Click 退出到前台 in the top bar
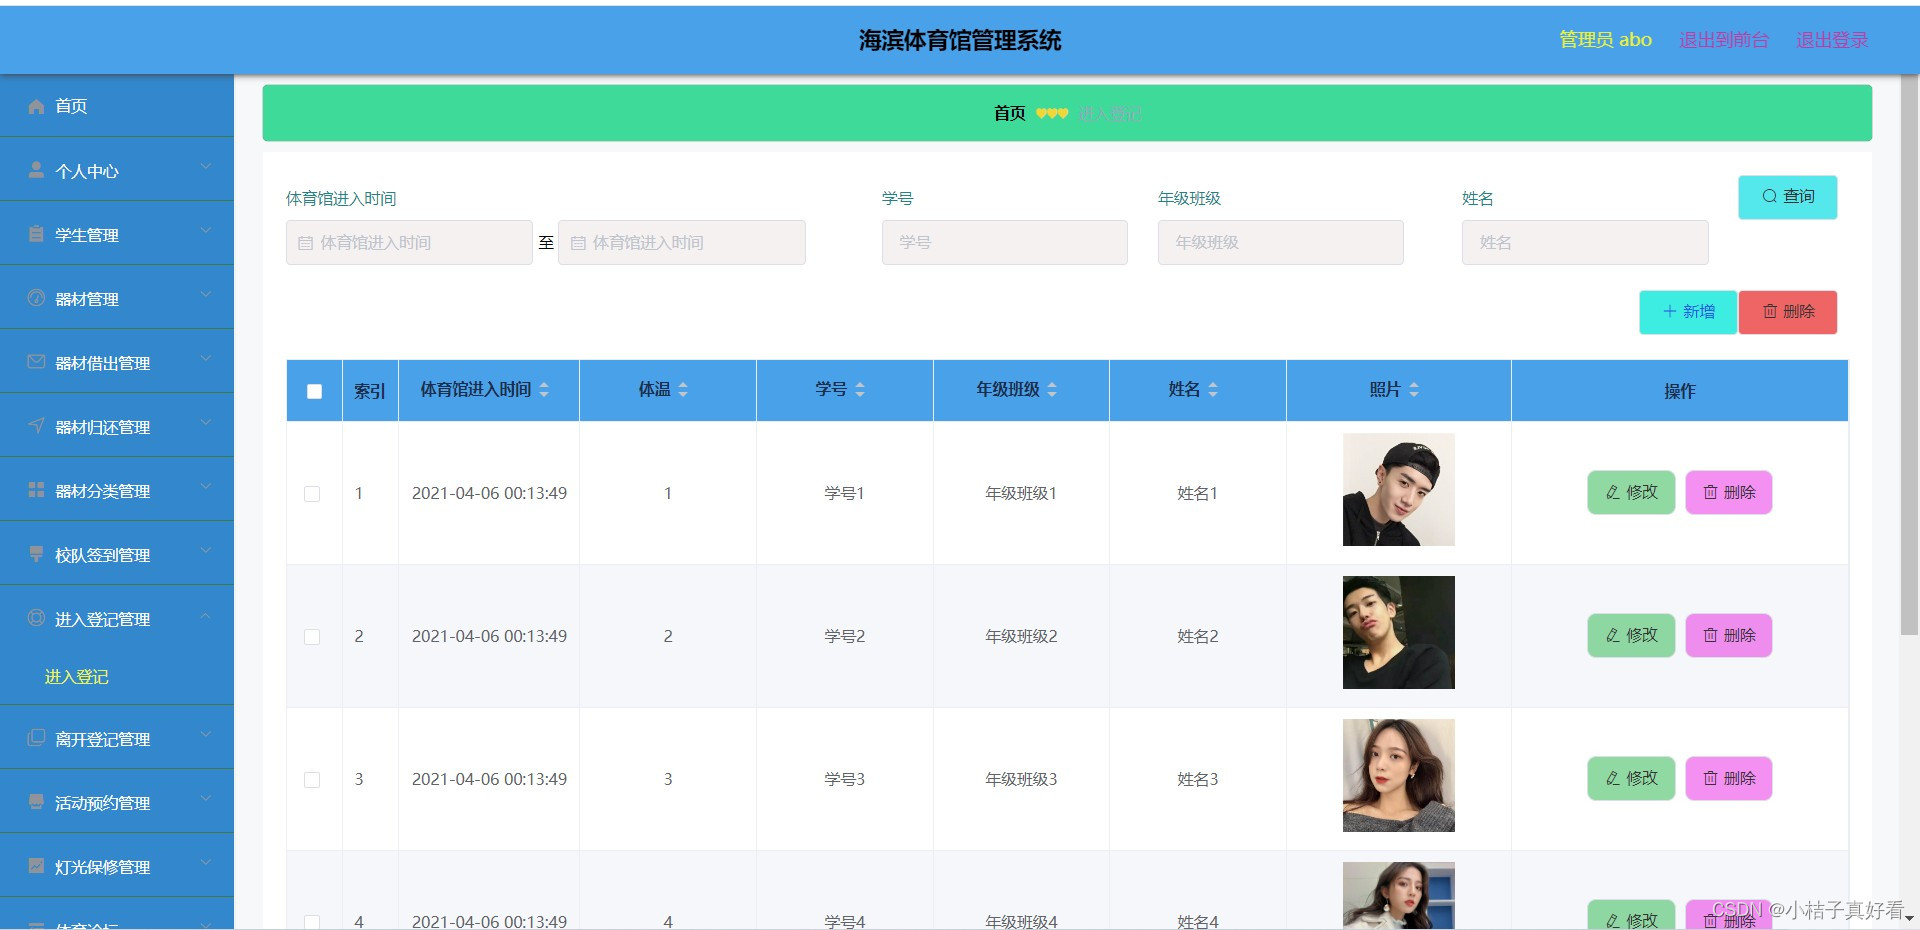This screenshot has width=1920, height=930. (x=1723, y=40)
